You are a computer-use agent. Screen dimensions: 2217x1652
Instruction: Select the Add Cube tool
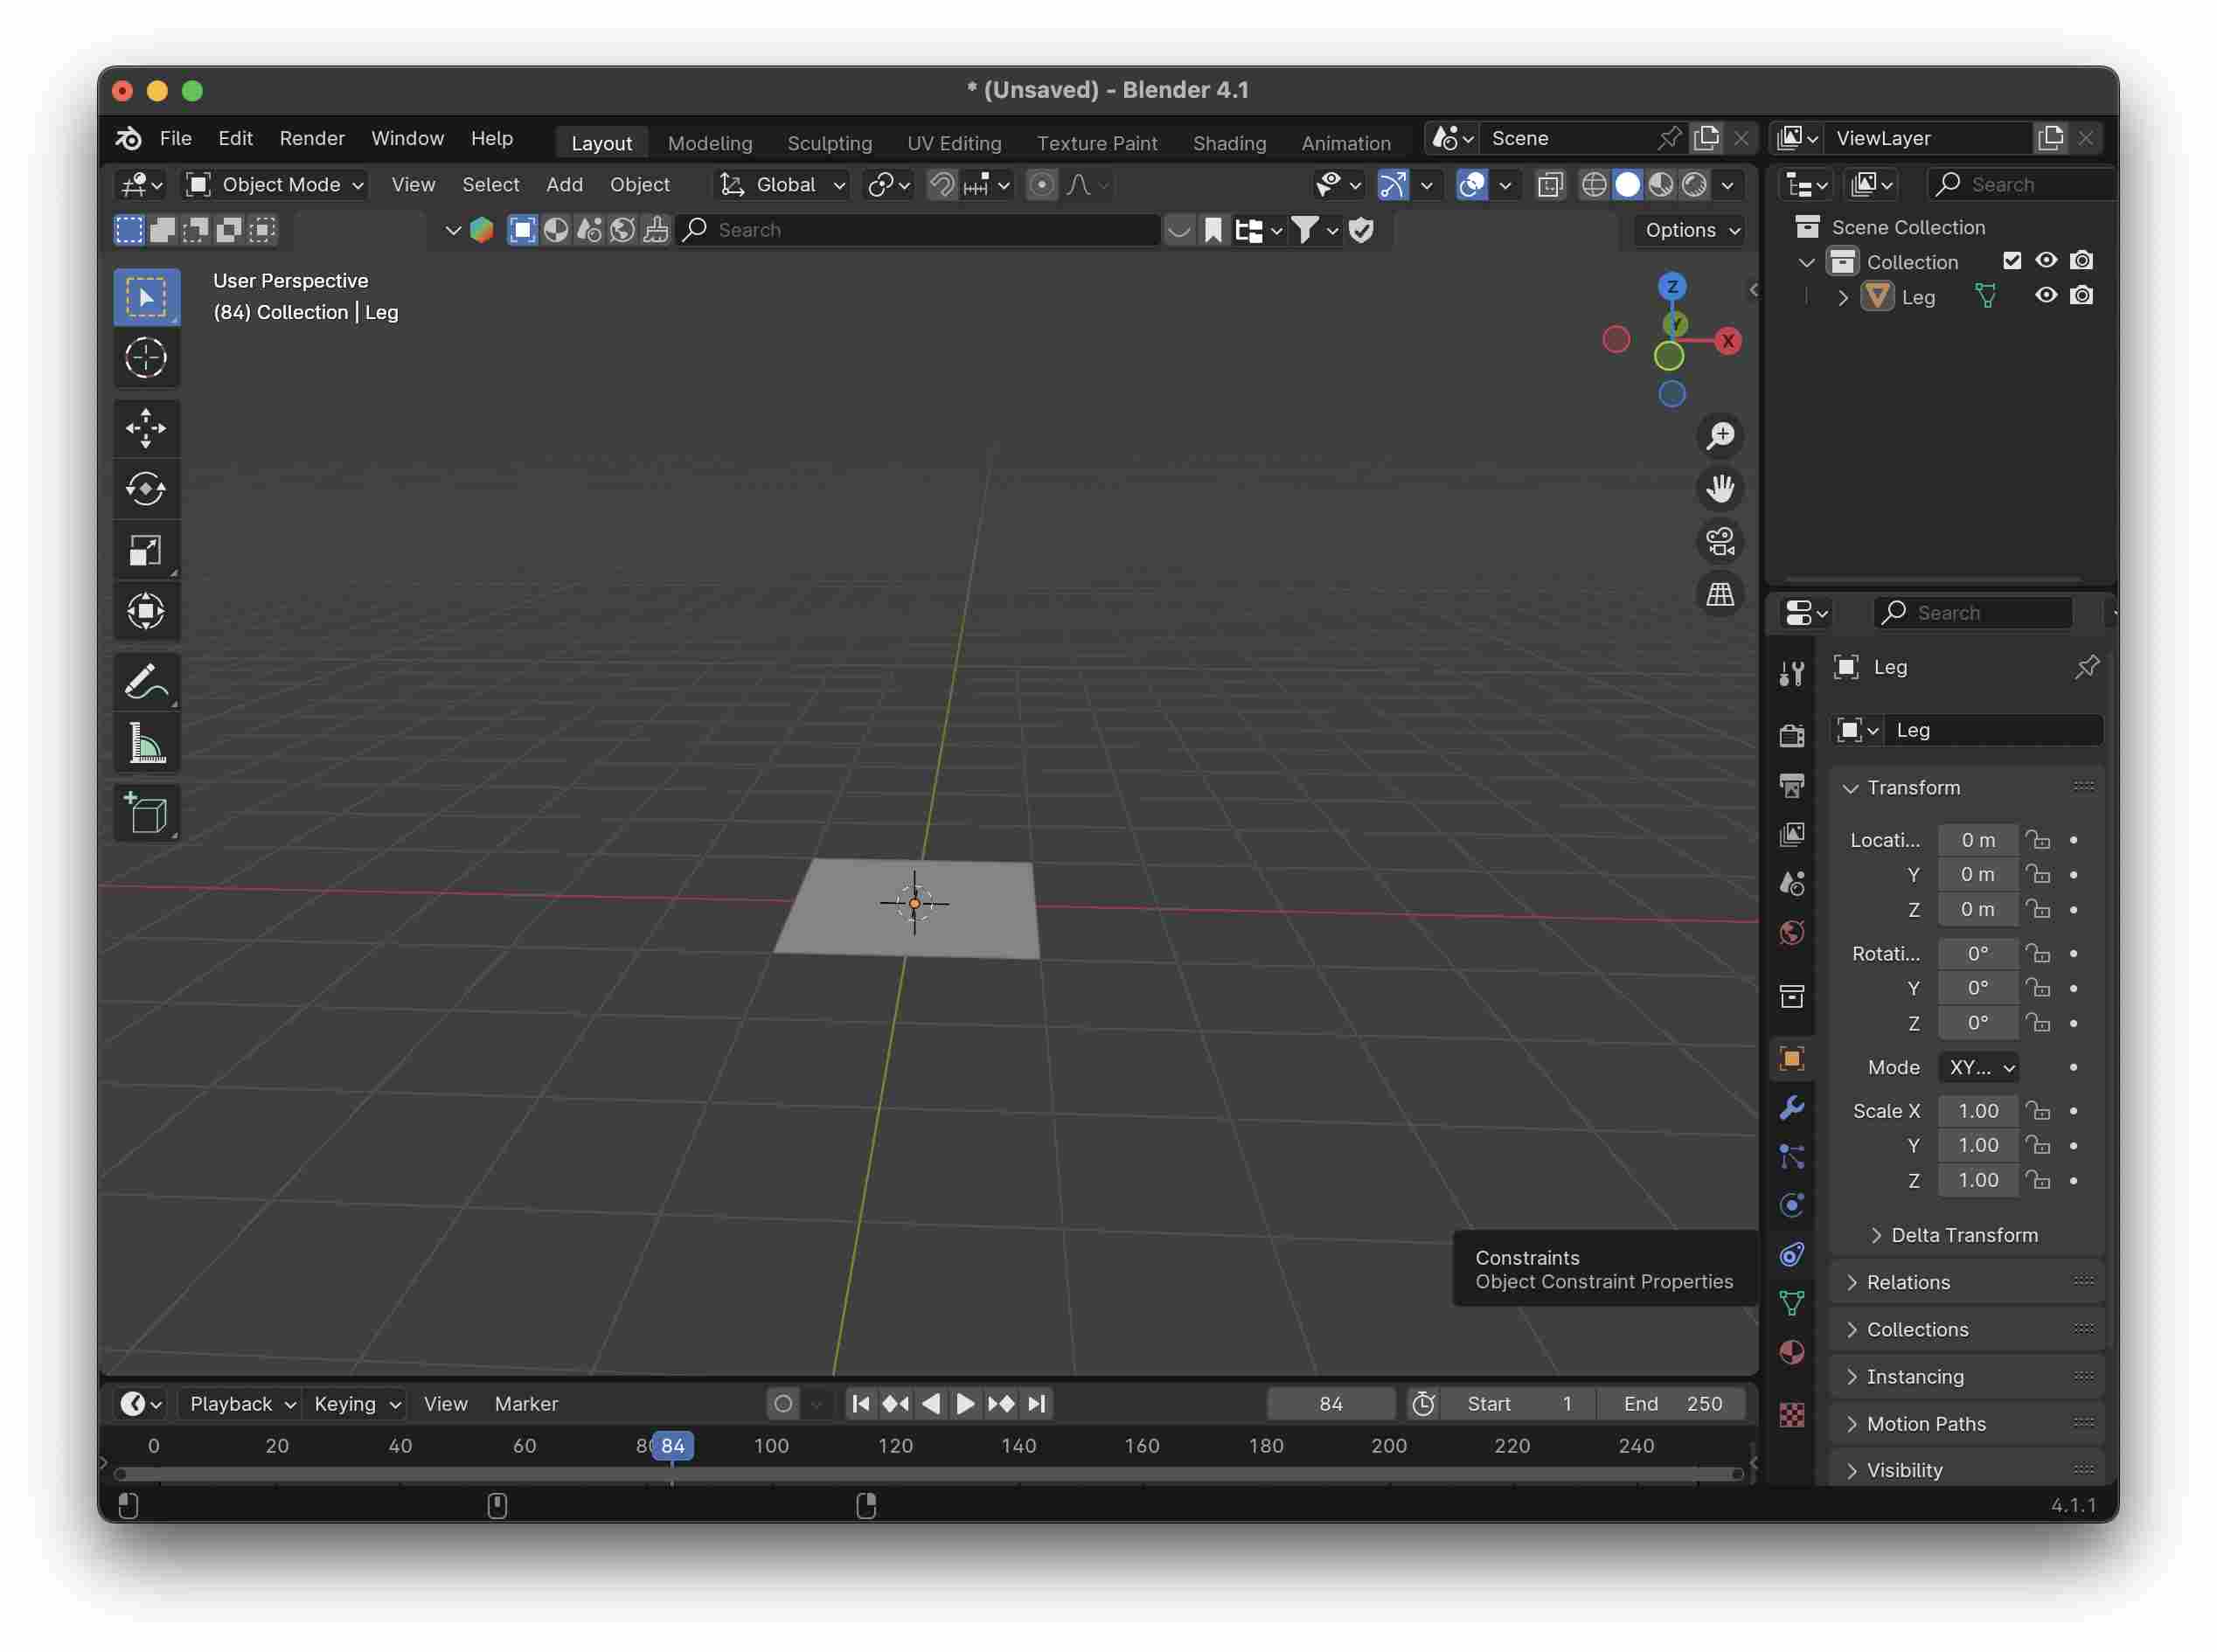(x=146, y=813)
